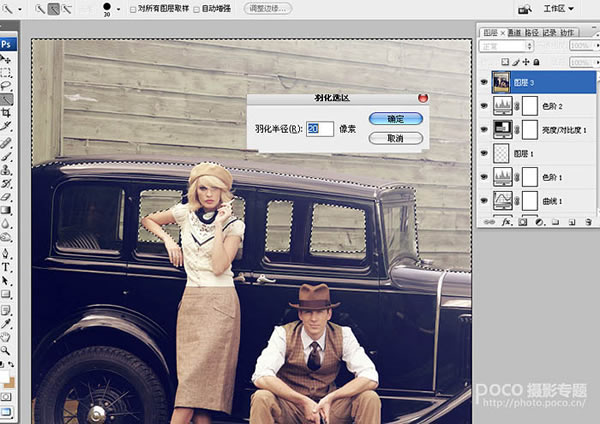The height and width of the screenshot is (424, 600).
Task: Hide the 图层 3 layer eye
Action: [485, 81]
